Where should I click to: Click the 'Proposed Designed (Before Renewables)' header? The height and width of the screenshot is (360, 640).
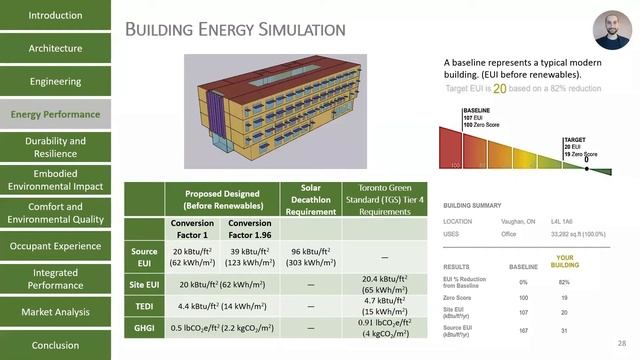222,200
